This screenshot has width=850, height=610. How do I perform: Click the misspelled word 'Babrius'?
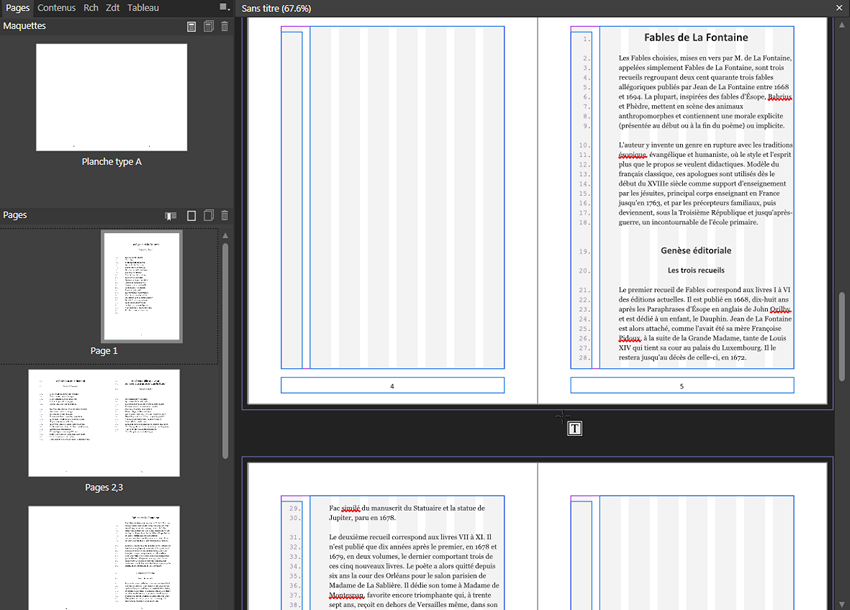pos(780,97)
